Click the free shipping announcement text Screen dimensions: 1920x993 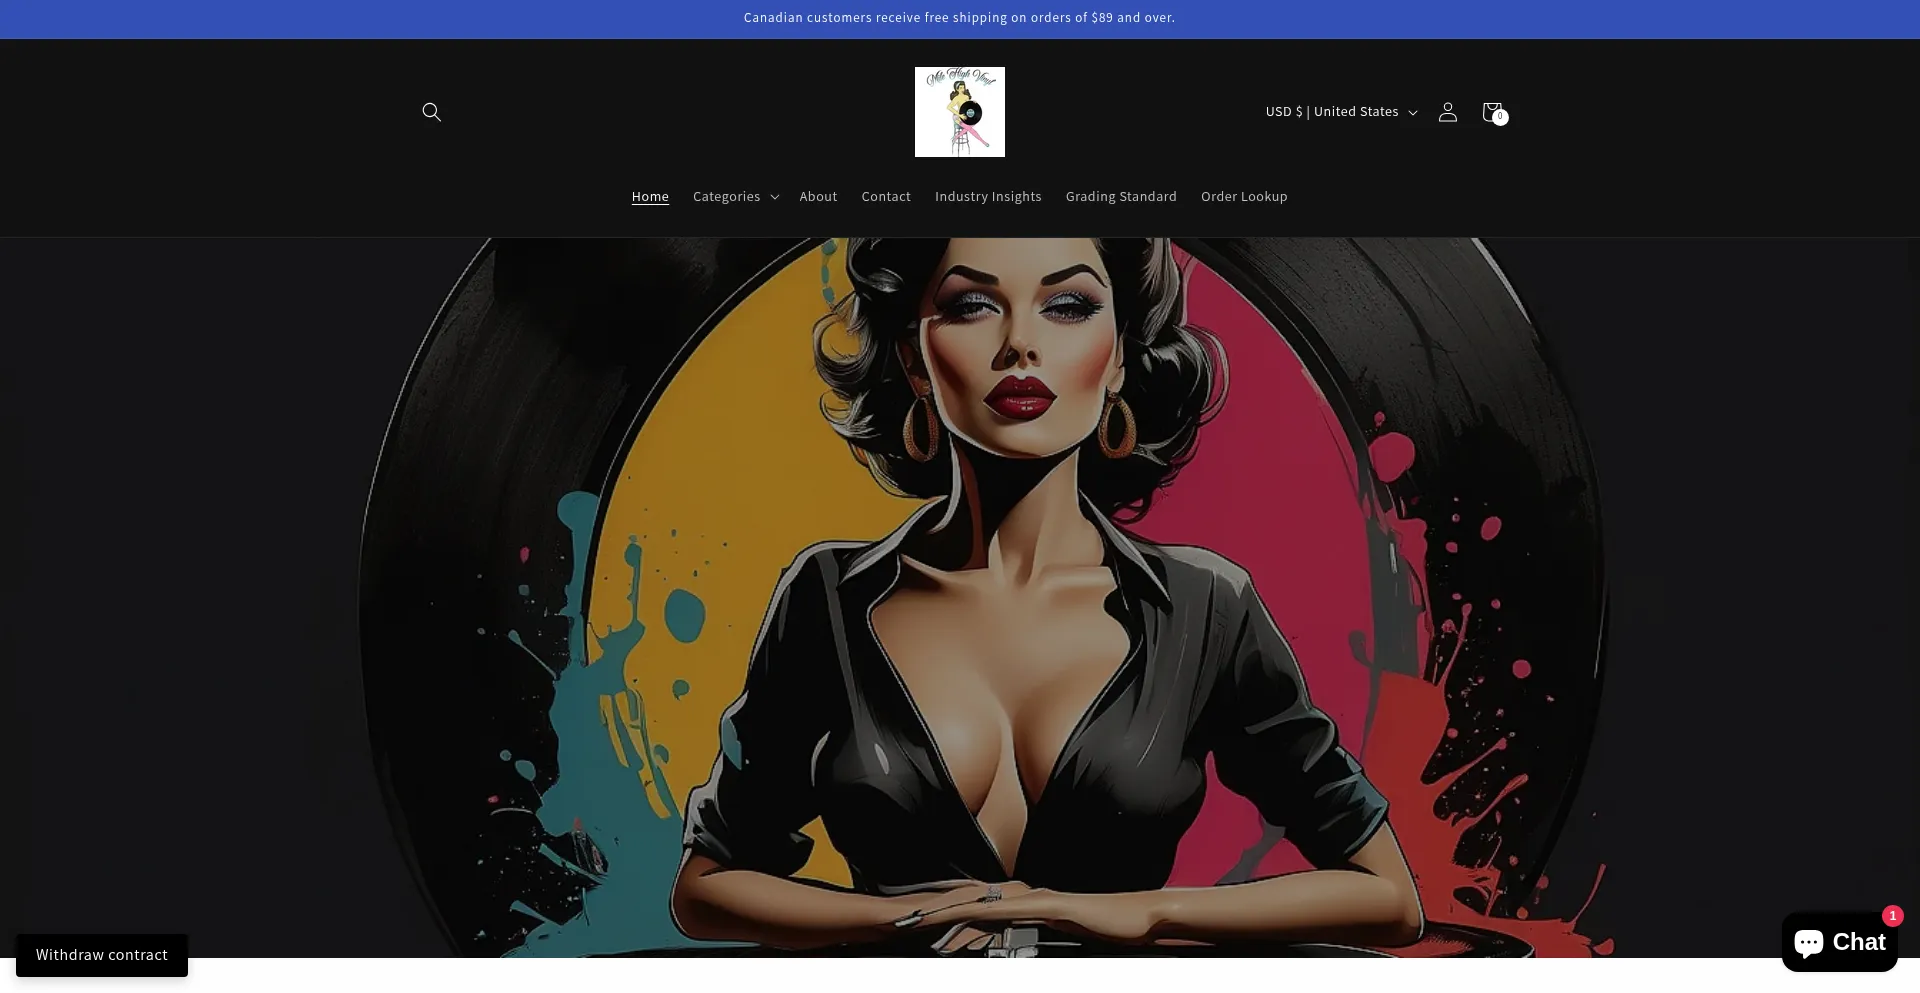959,18
